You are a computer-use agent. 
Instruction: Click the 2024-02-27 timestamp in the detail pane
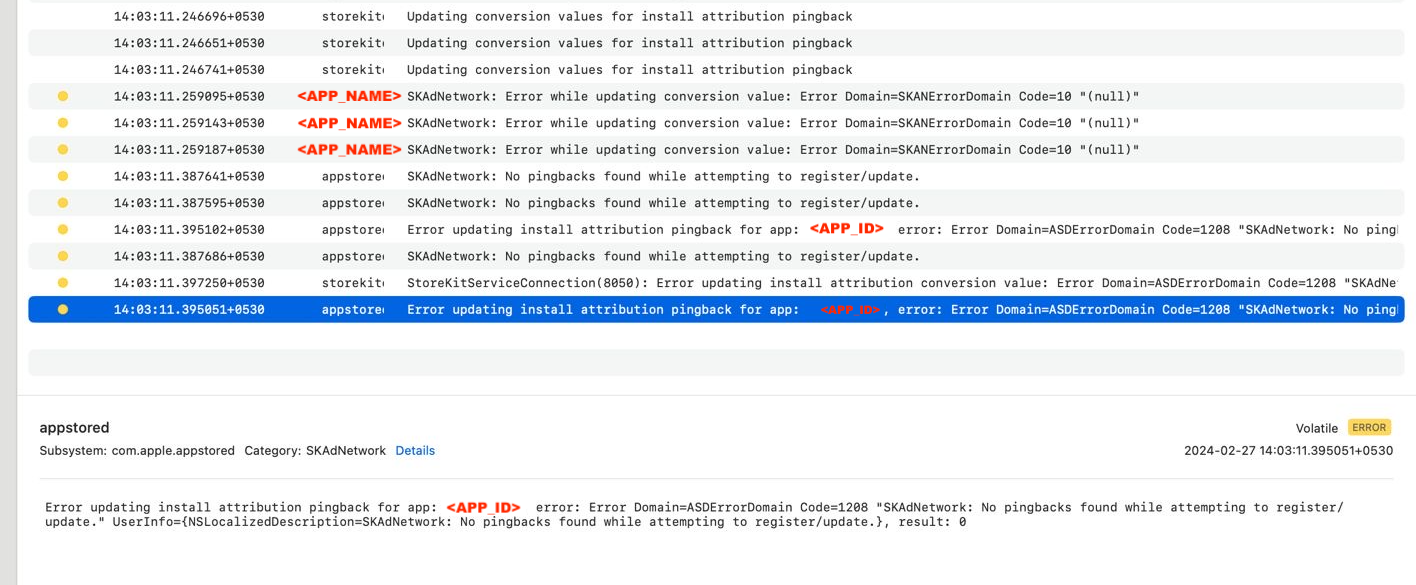[x=1288, y=451]
